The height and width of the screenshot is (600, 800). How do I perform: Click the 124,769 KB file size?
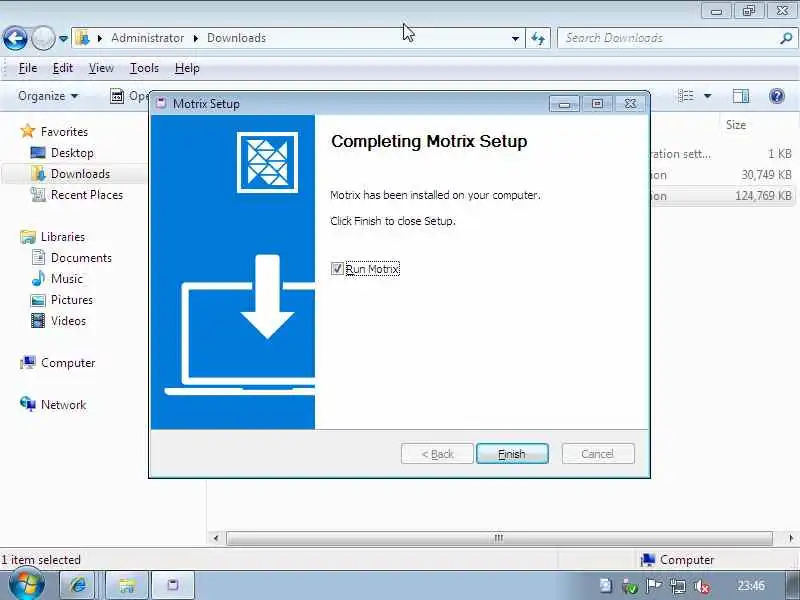point(763,196)
